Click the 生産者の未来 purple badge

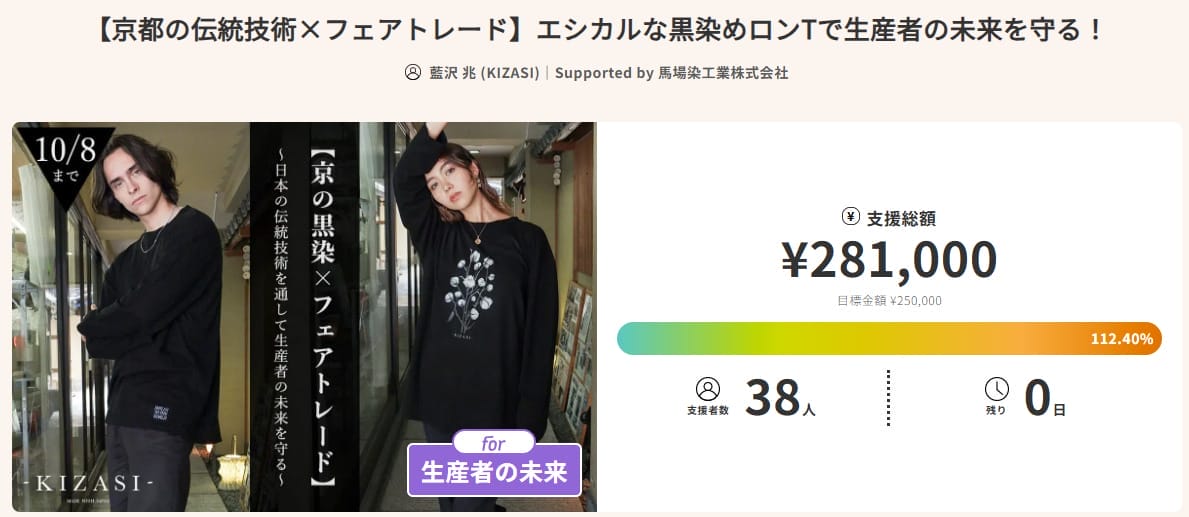click(x=494, y=471)
